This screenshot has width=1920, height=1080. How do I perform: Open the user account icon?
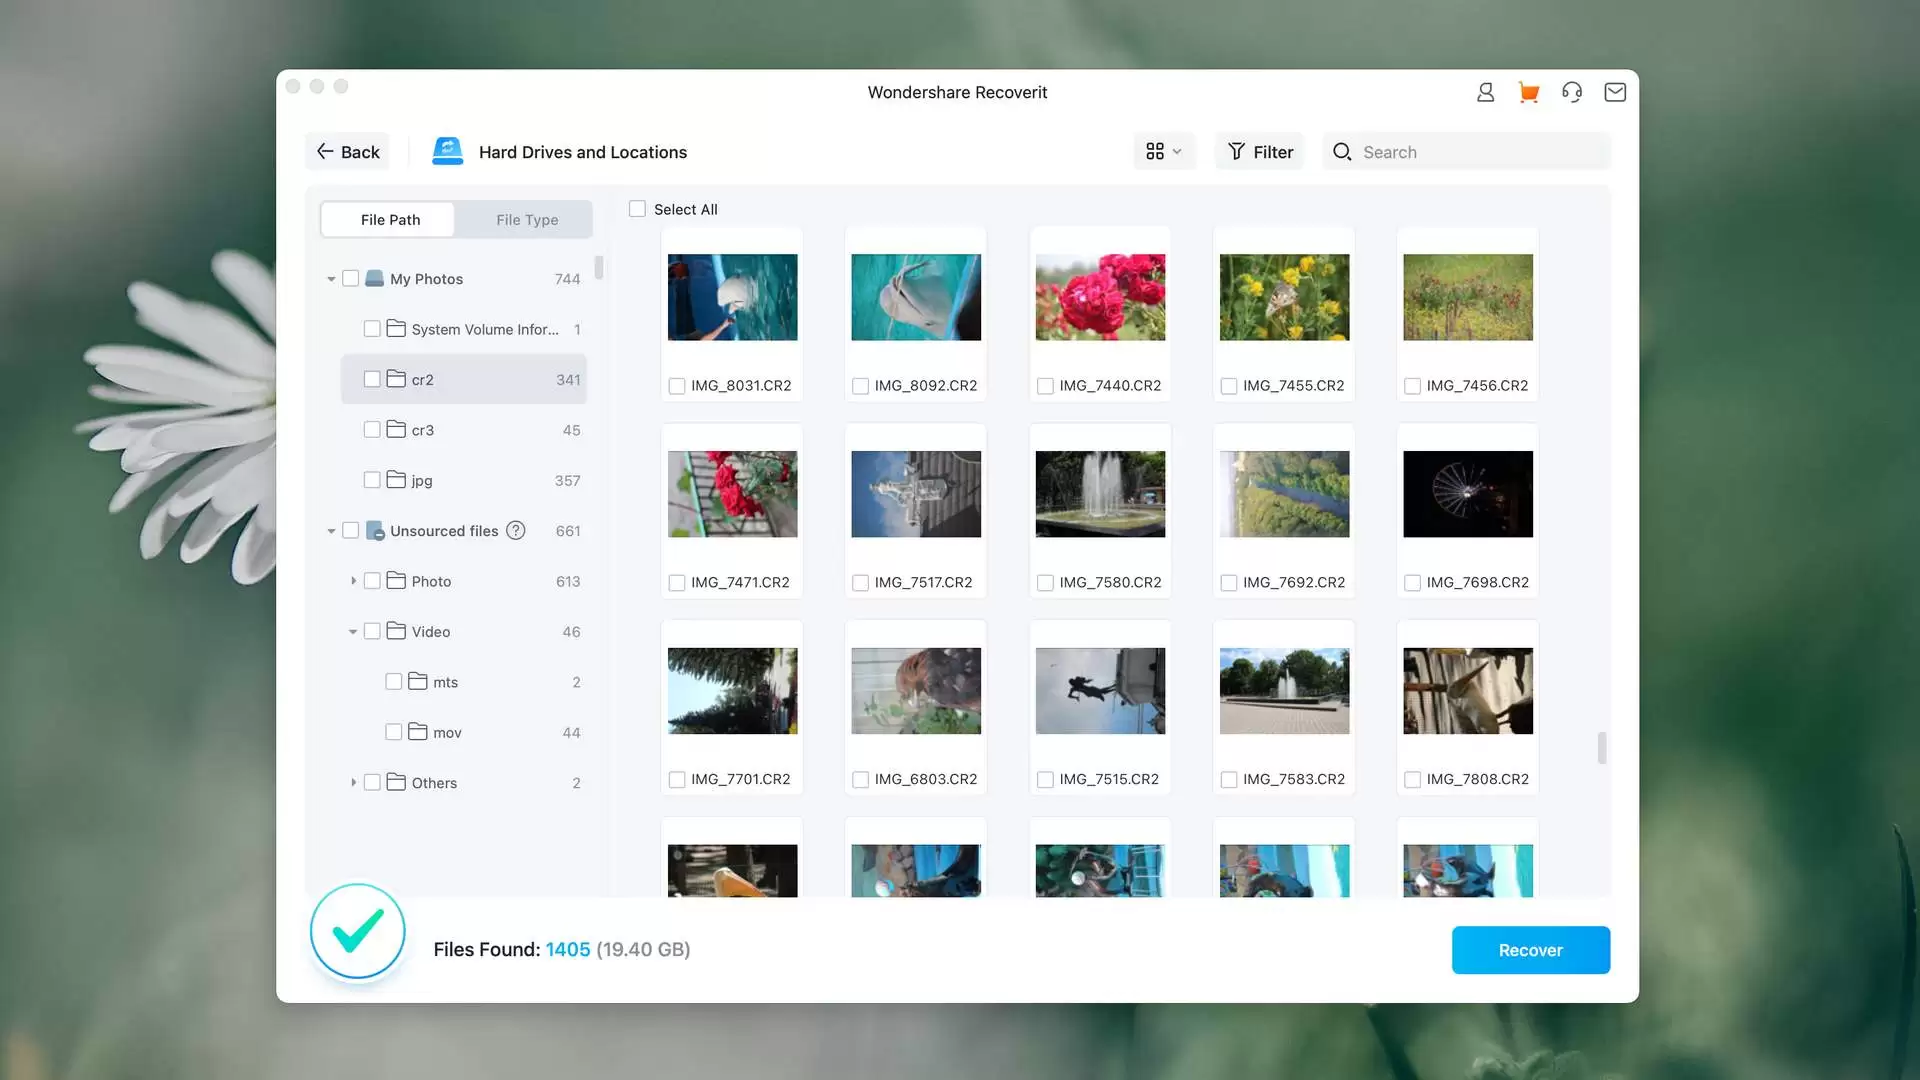click(1485, 92)
